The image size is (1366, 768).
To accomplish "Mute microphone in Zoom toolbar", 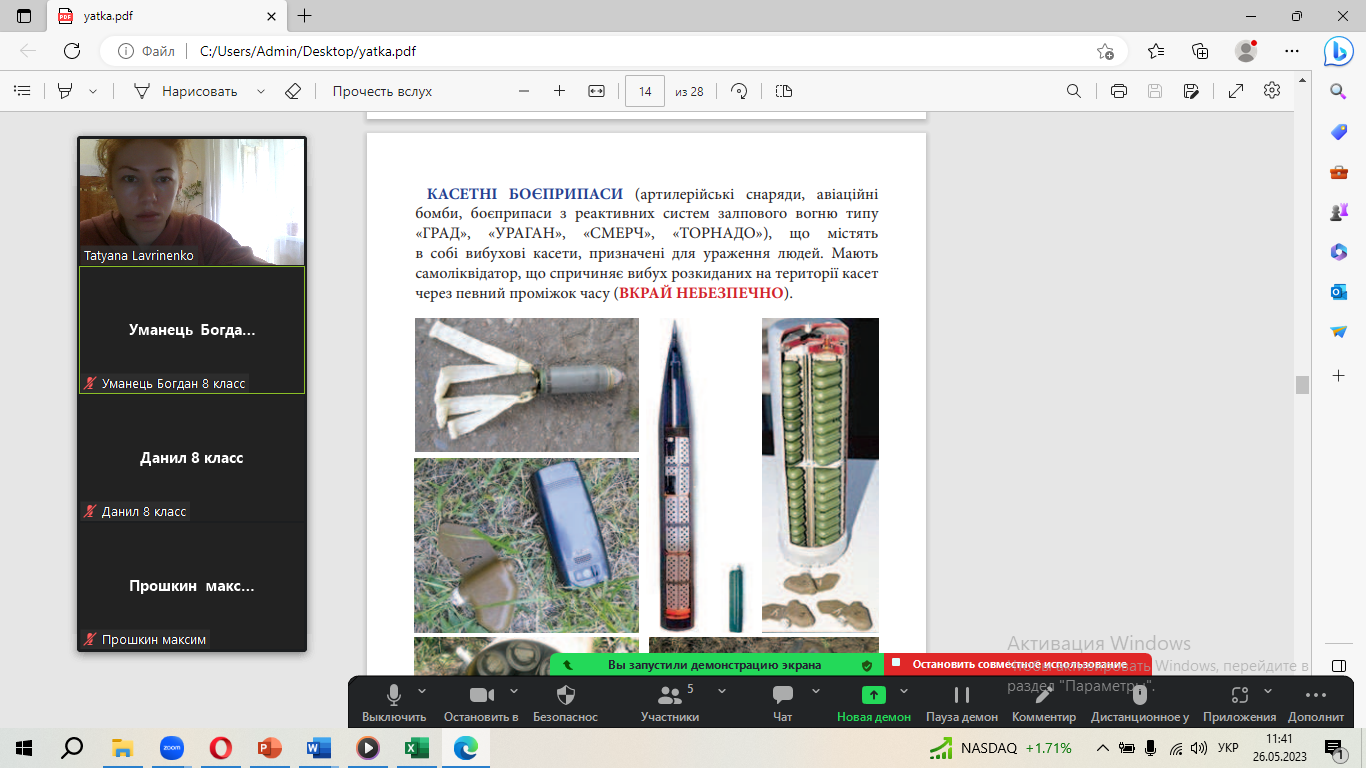I will 394,701.
